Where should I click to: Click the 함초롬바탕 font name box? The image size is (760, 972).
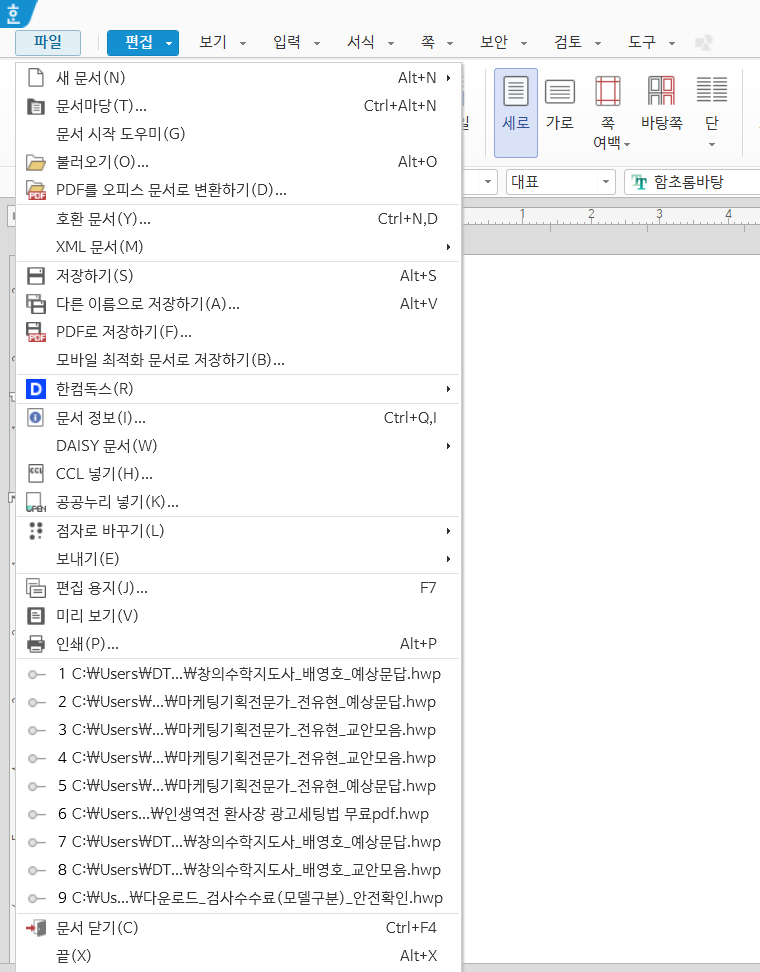click(x=693, y=182)
